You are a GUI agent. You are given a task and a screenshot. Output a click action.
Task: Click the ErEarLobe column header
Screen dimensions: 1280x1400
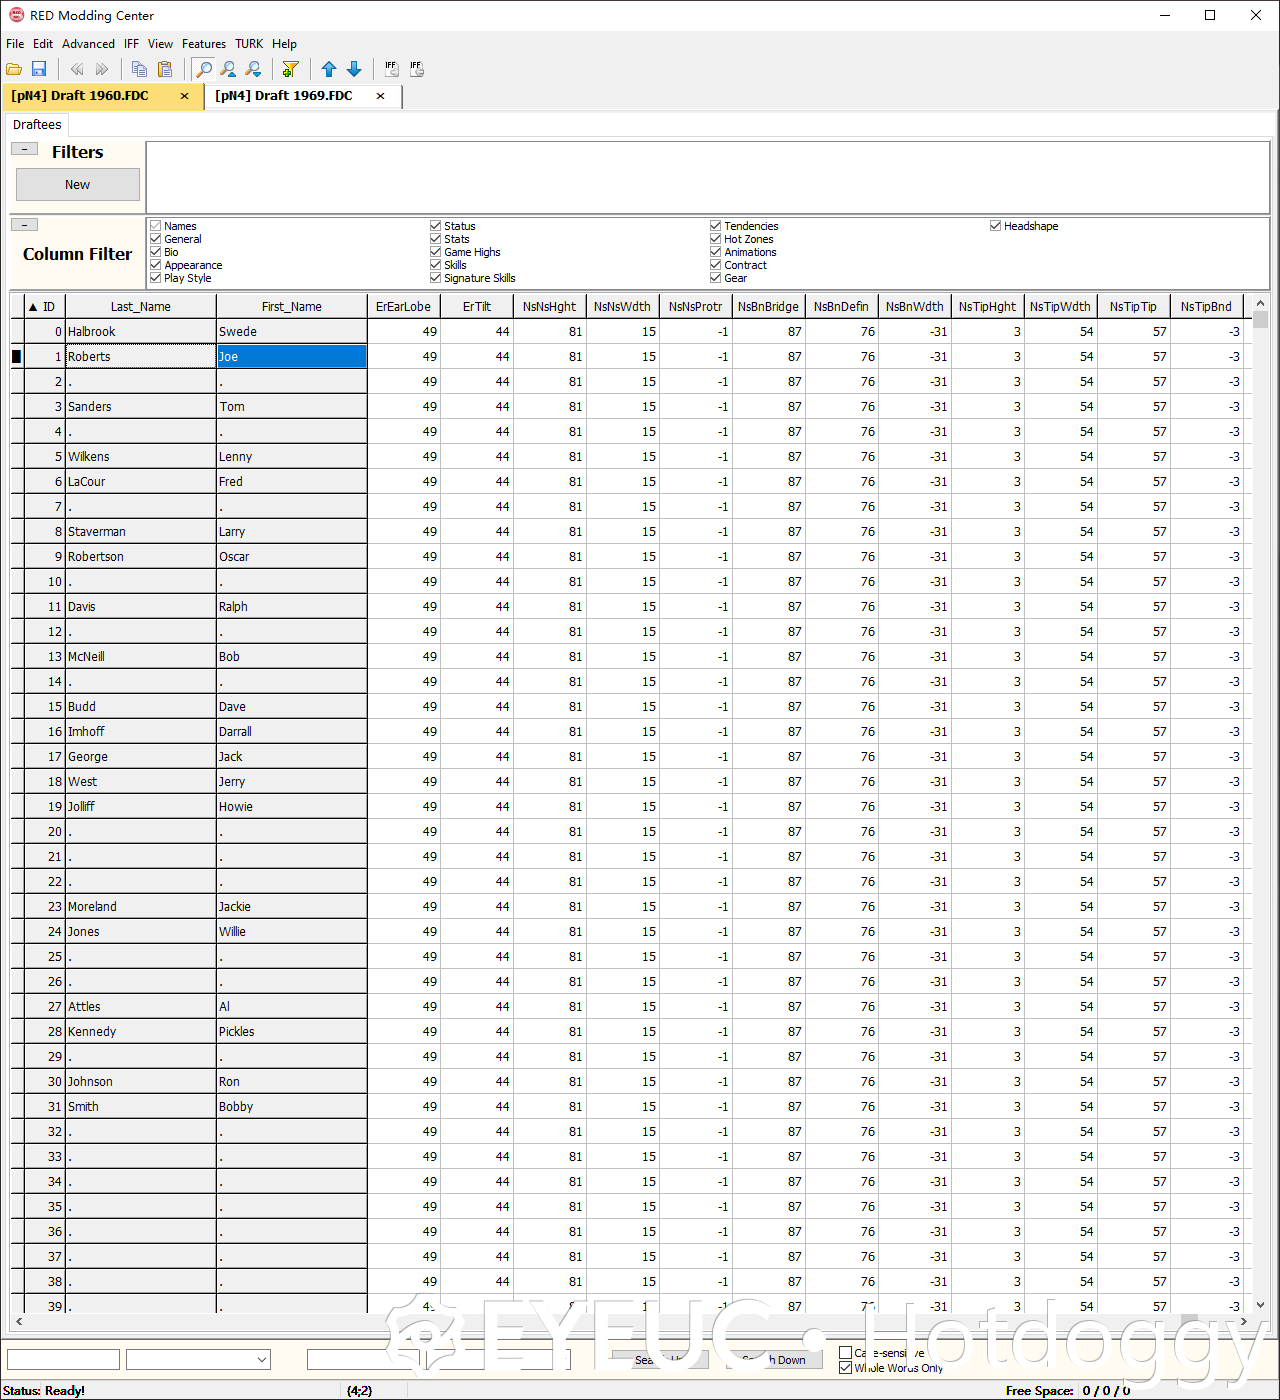[x=404, y=307]
